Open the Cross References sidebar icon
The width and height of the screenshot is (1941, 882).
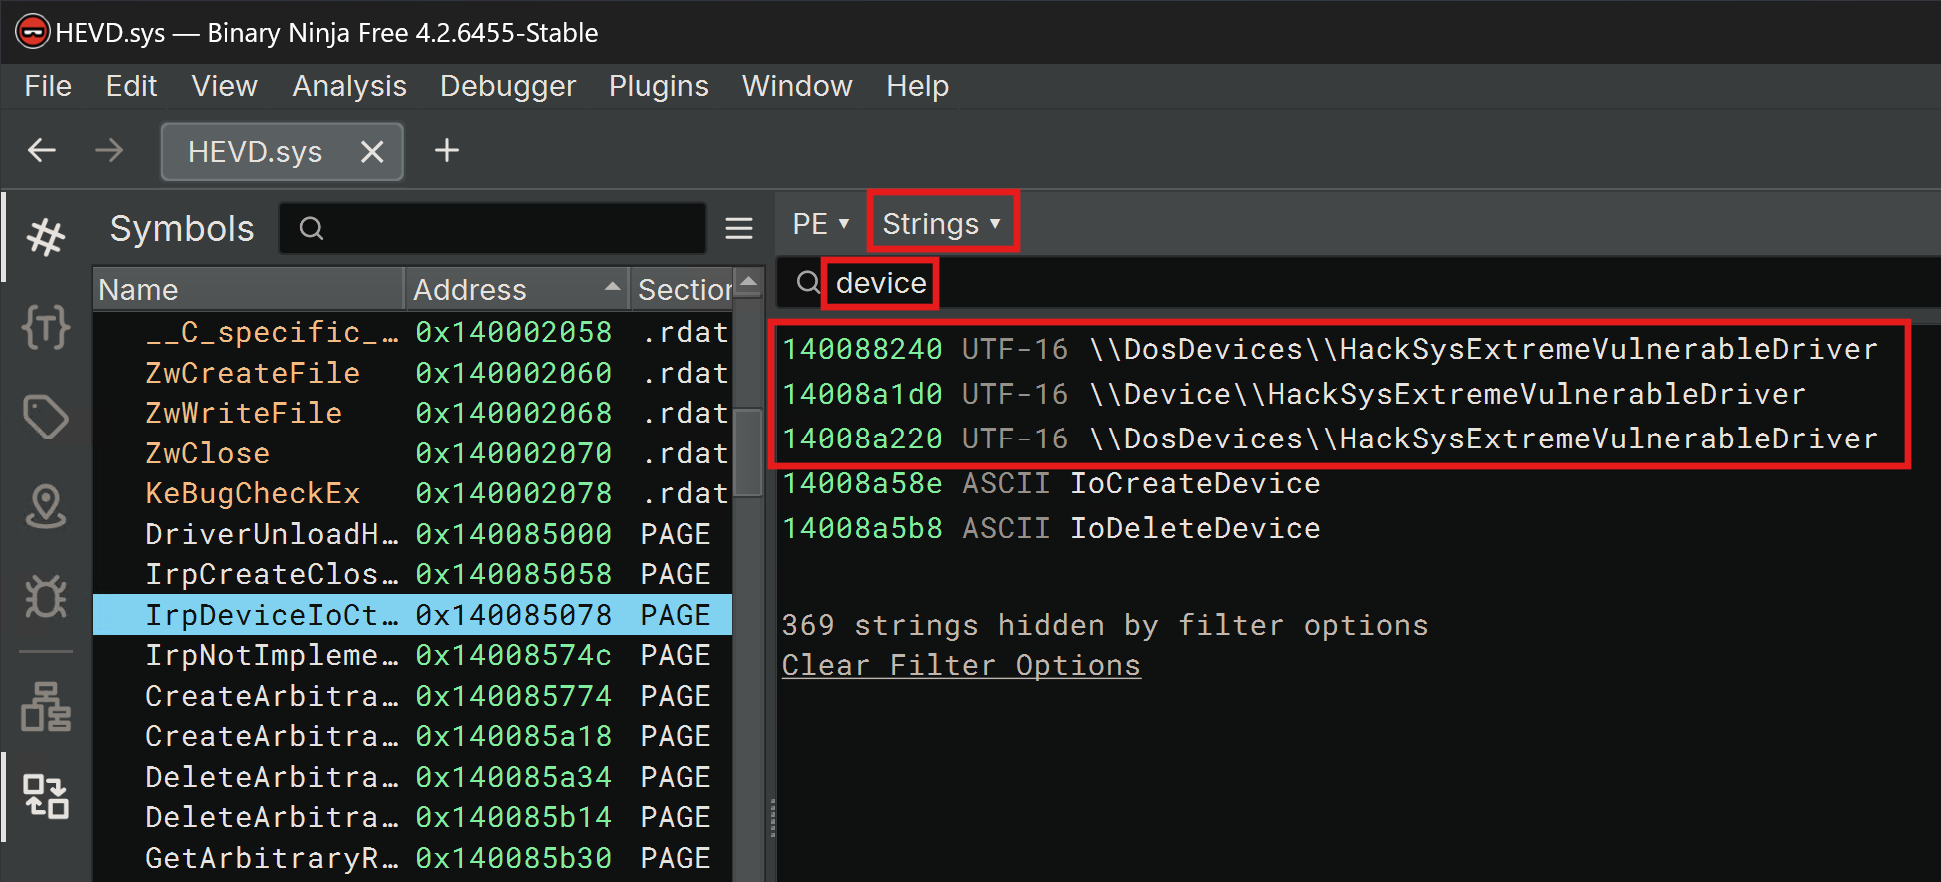(46, 796)
